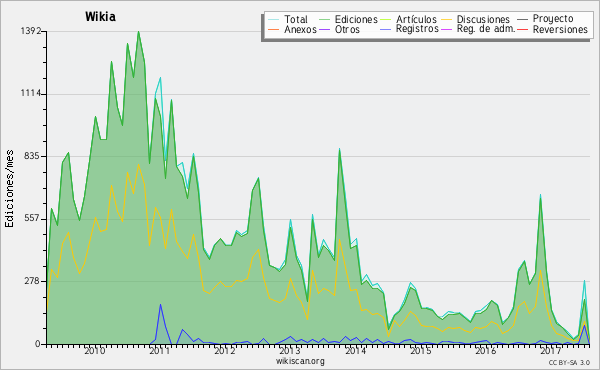
Task: Click the Proyecto legend label
Action: tap(553, 19)
